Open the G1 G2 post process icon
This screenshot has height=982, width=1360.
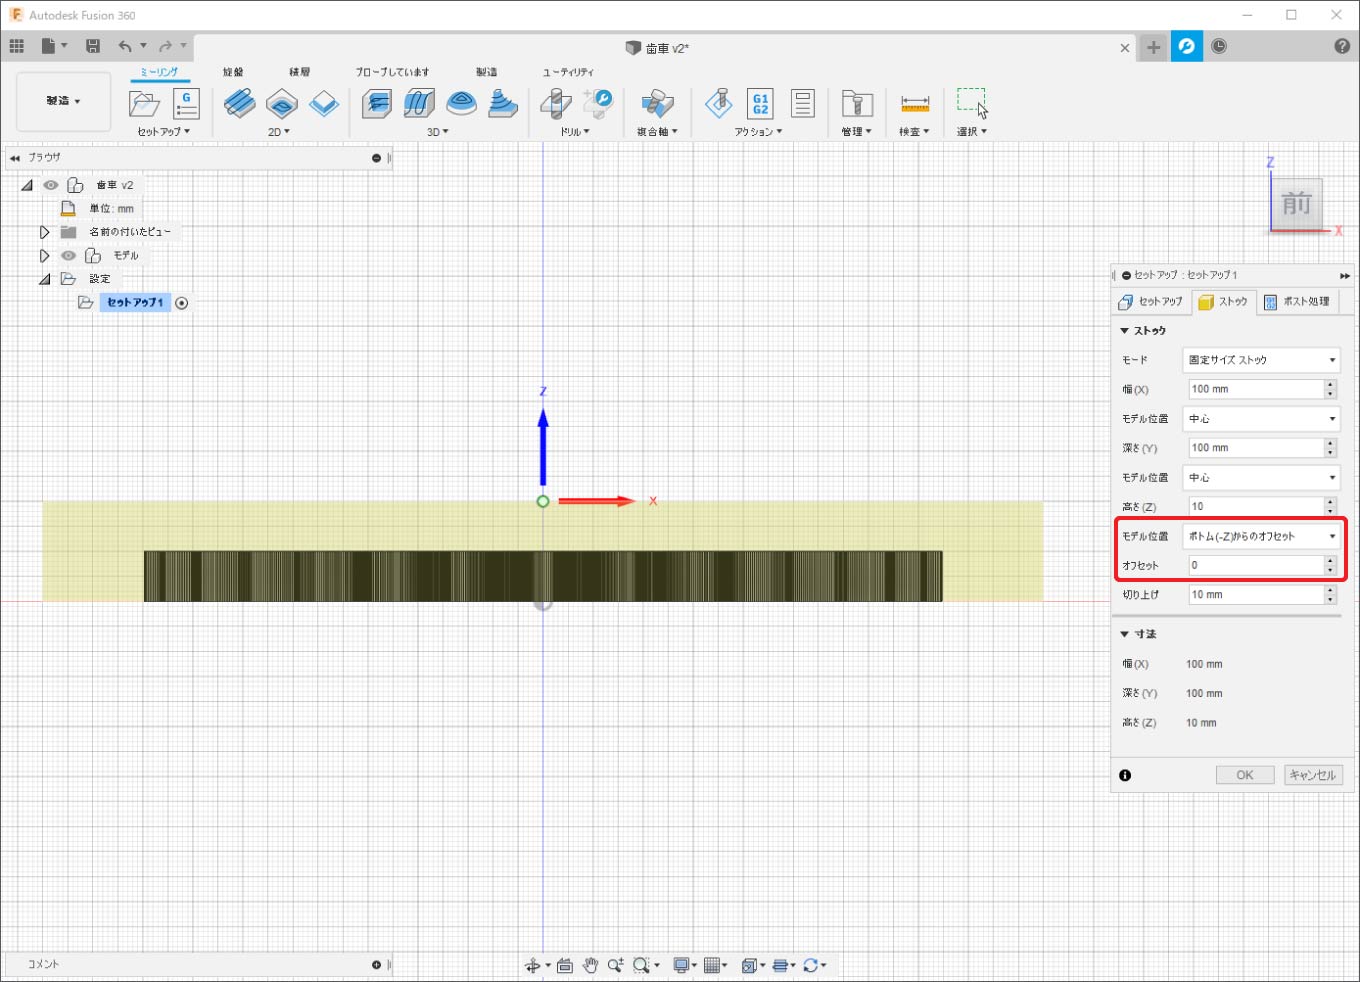[x=760, y=103]
